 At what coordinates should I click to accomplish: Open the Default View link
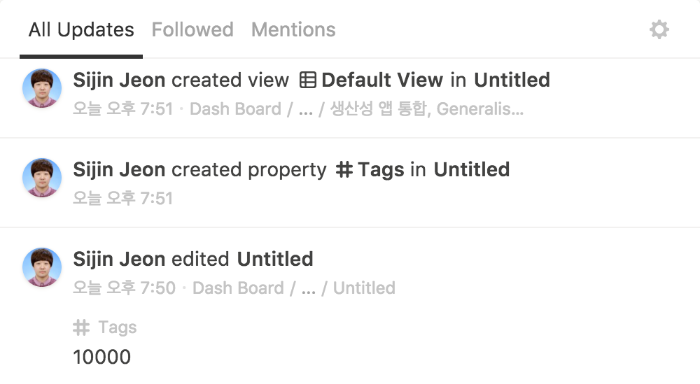click(382, 80)
